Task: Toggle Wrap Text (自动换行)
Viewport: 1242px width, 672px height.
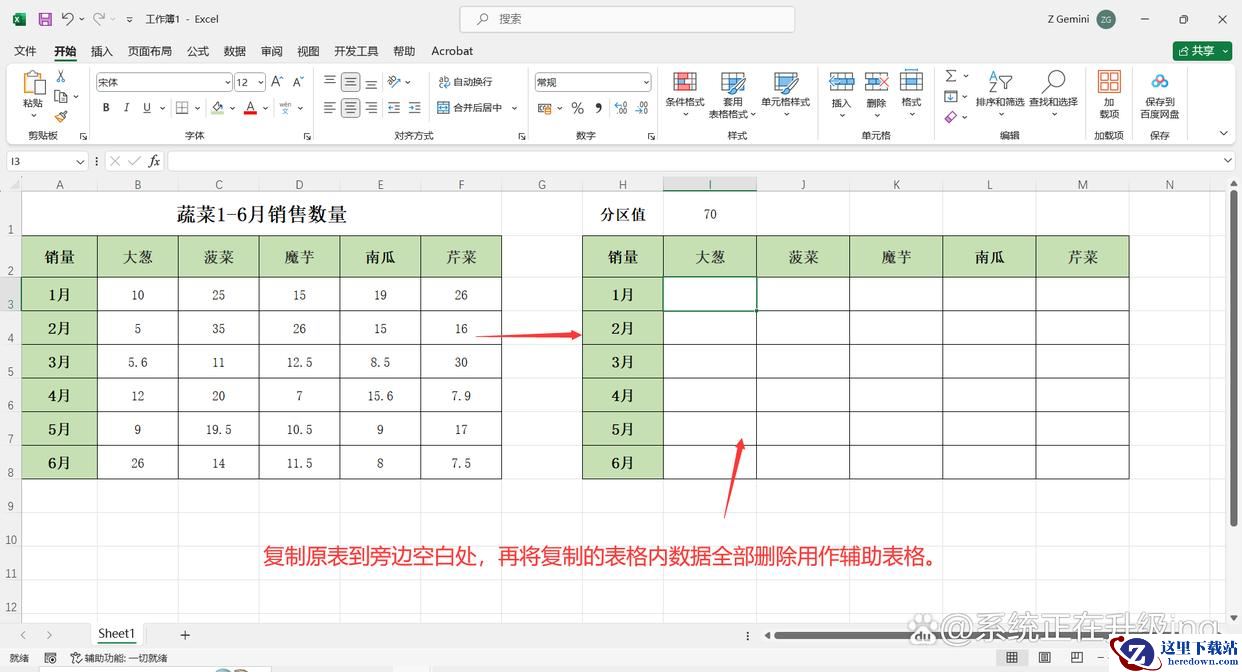Action: (x=465, y=82)
